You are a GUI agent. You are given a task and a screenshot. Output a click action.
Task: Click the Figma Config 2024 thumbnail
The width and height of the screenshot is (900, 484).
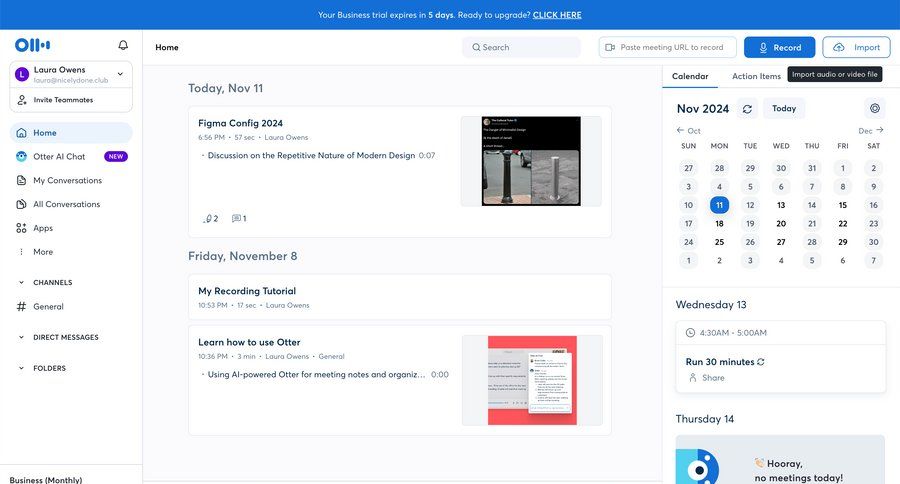[x=531, y=161]
